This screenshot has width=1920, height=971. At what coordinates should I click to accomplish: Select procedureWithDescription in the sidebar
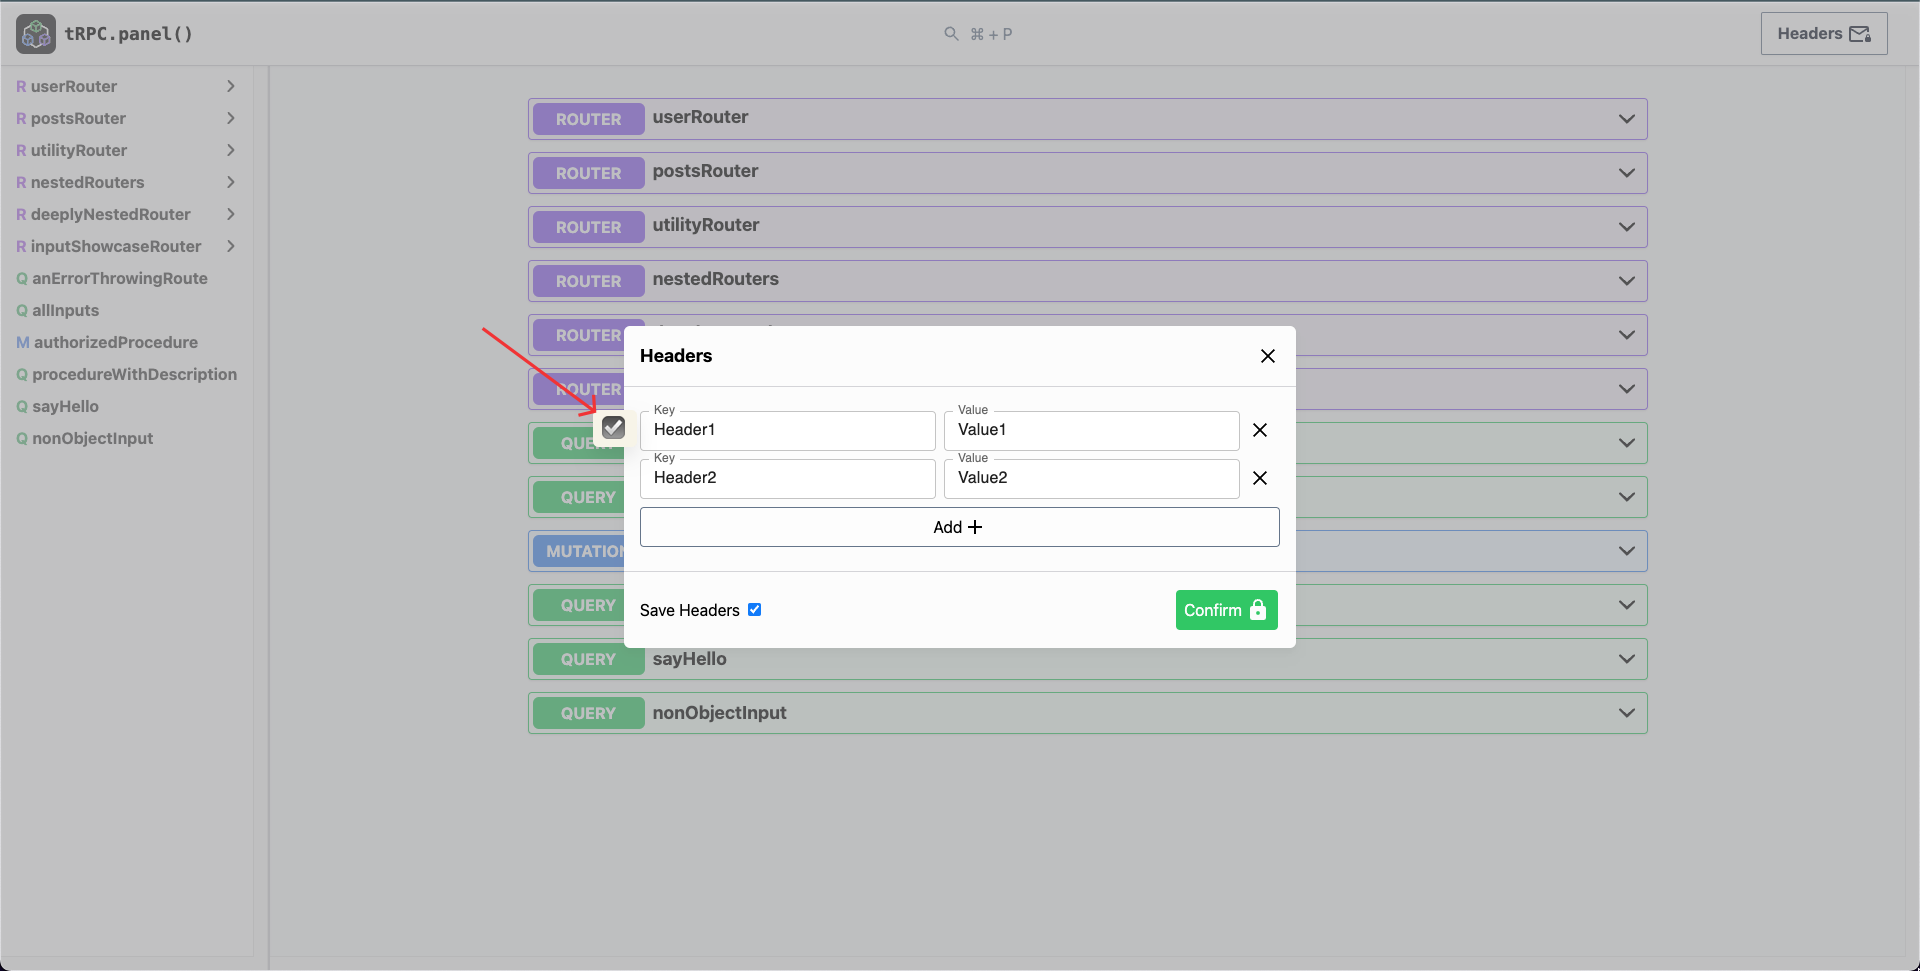pyautogui.click(x=134, y=374)
